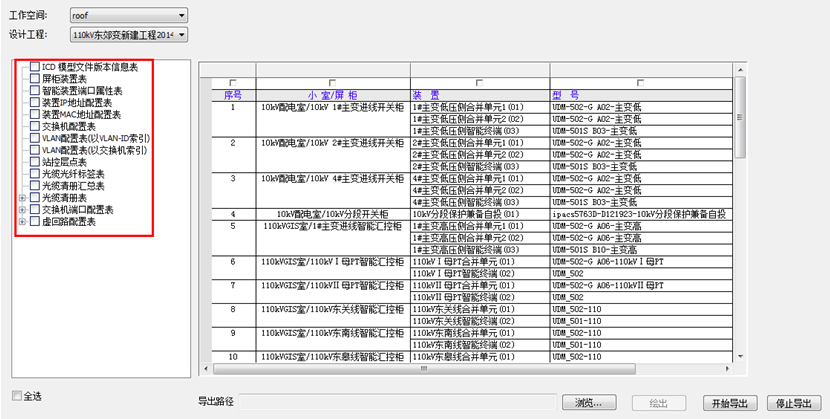Select 站控层点表 in the tree
Screen dimensions: 830x419
(64, 162)
